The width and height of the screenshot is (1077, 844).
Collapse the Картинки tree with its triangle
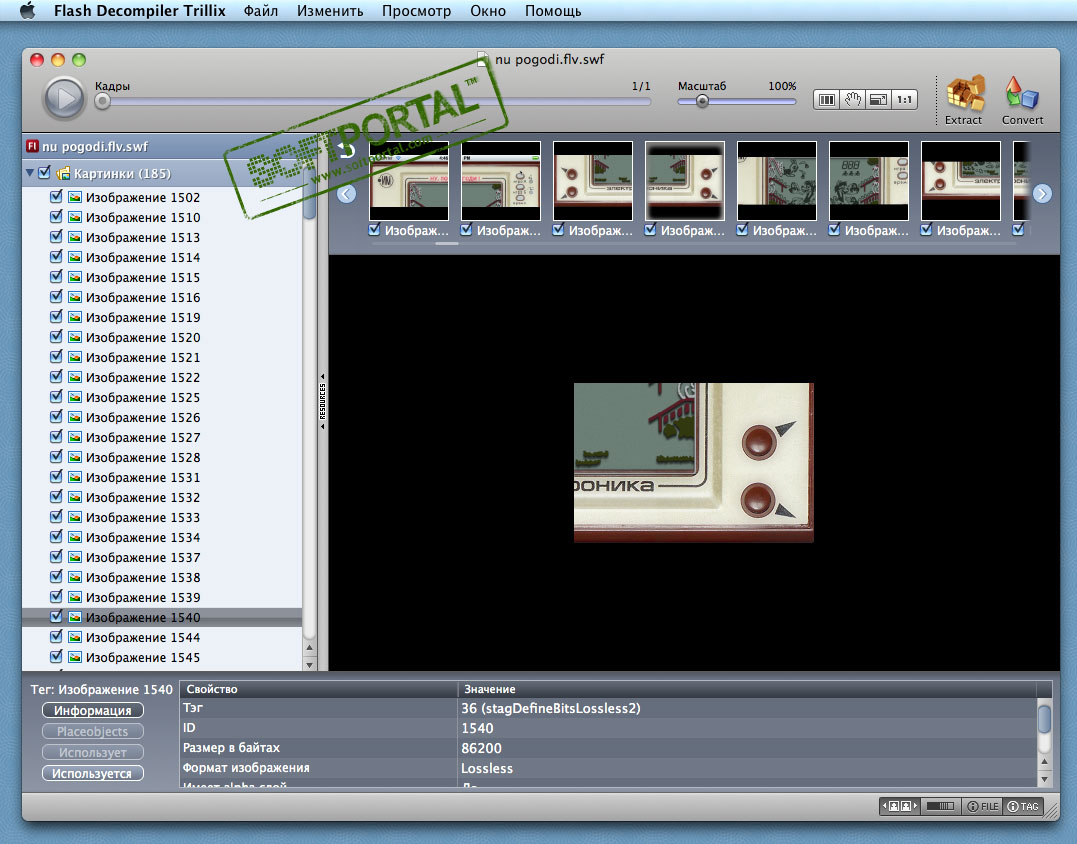(x=30, y=173)
